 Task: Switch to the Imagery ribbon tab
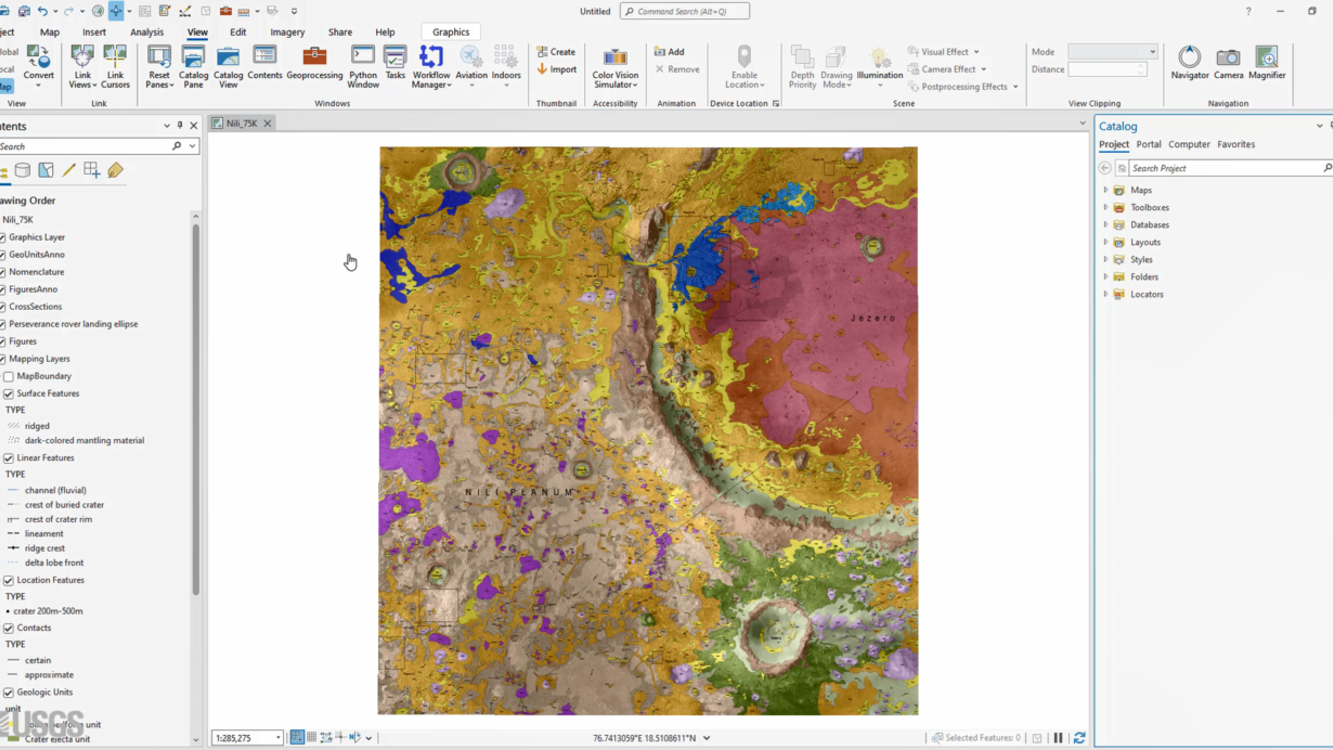pos(287,32)
